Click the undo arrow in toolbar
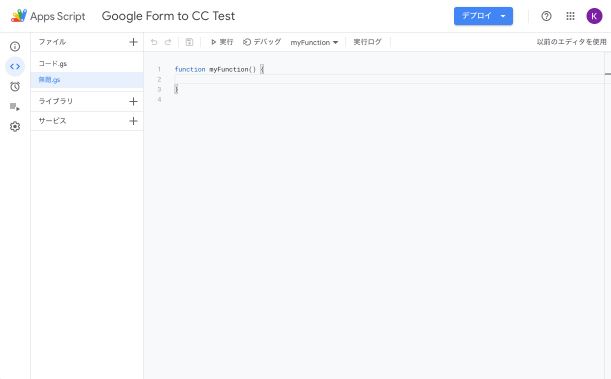 coord(154,42)
